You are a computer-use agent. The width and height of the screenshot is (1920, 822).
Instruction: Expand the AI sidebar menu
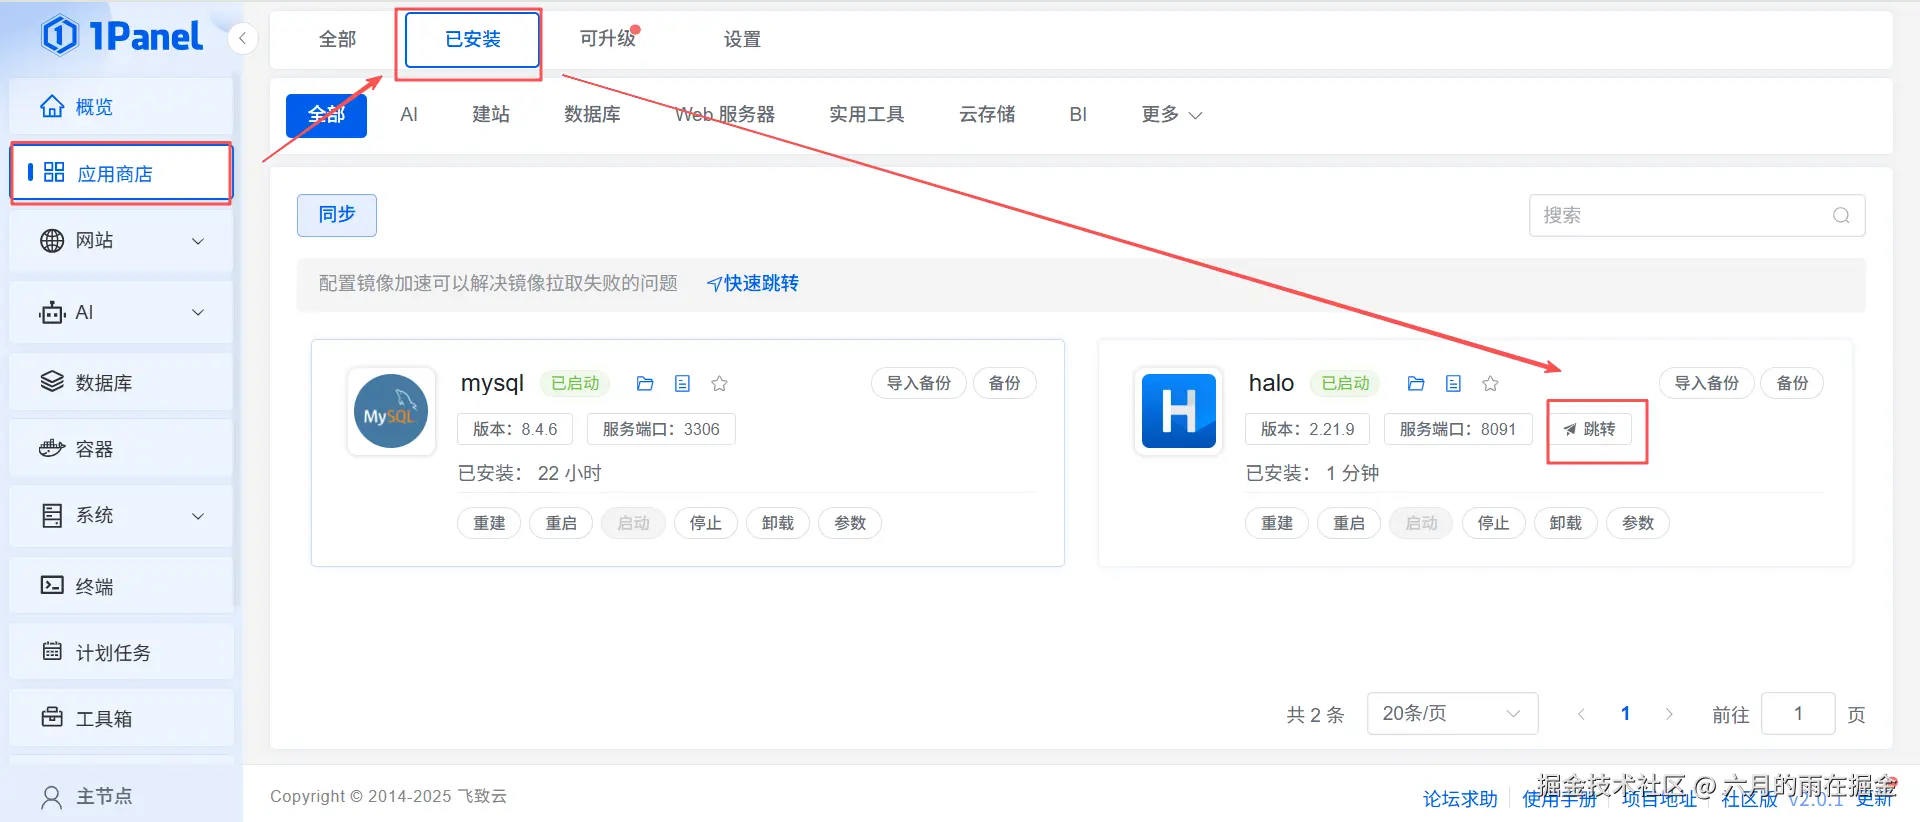pyautogui.click(x=121, y=313)
